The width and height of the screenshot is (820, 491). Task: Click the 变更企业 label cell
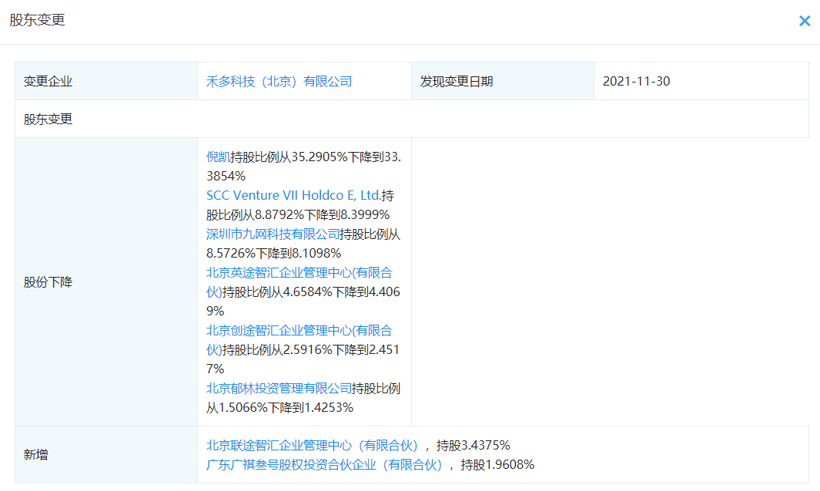pos(106,81)
